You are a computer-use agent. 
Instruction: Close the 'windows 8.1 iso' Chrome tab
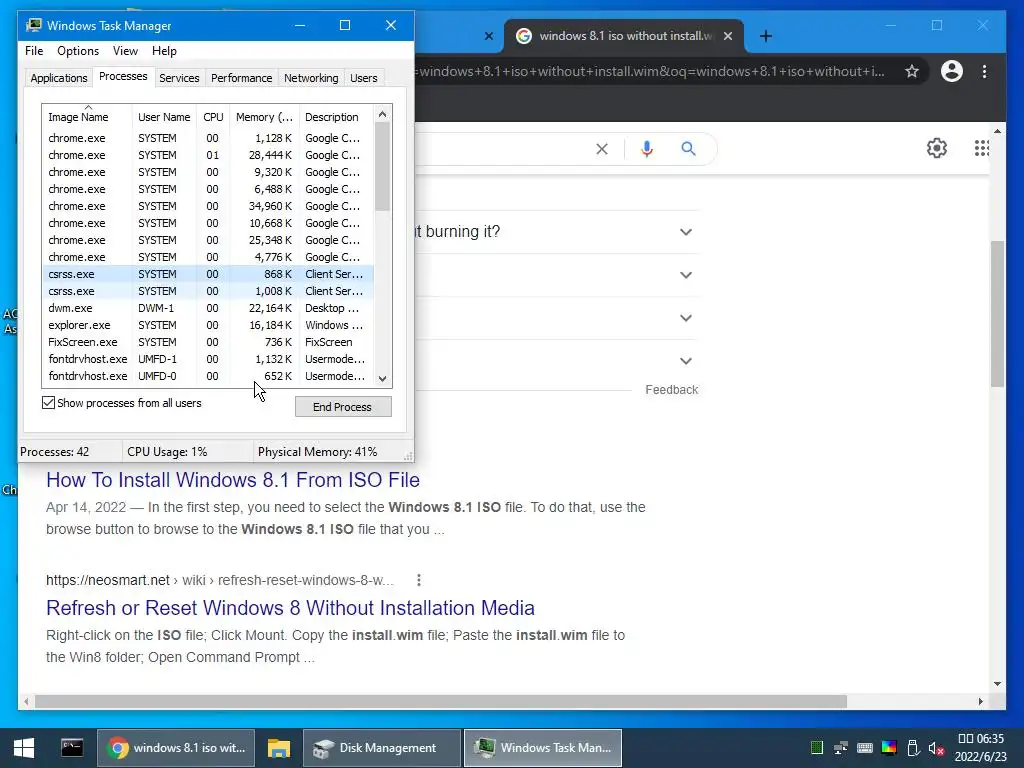pyautogui.click(x=728, y=37)
